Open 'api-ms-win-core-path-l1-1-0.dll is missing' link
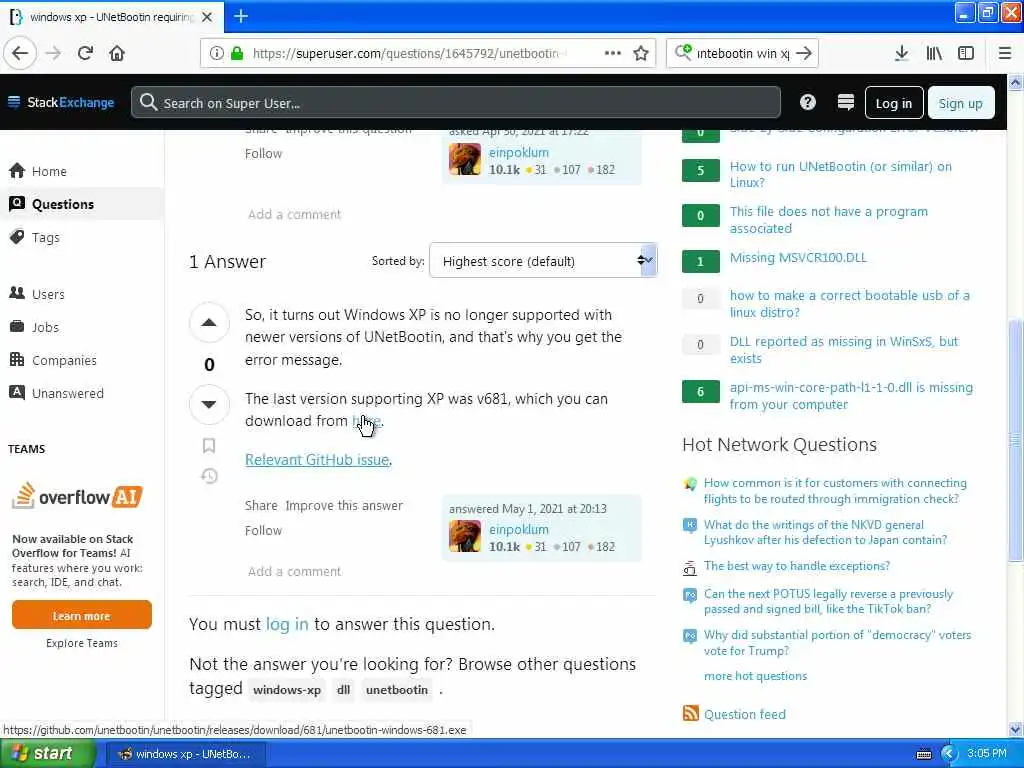The image size is (1024, 768). coord(851,396)
